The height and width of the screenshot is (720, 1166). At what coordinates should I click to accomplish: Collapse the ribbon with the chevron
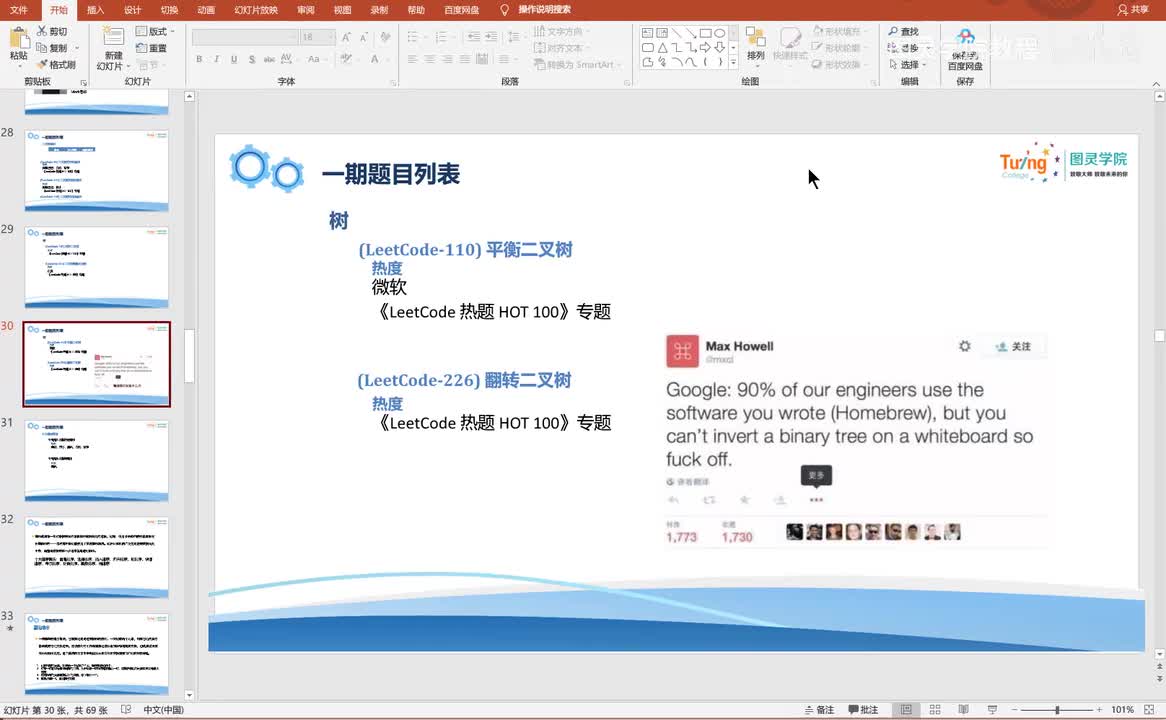point(1156,83)
